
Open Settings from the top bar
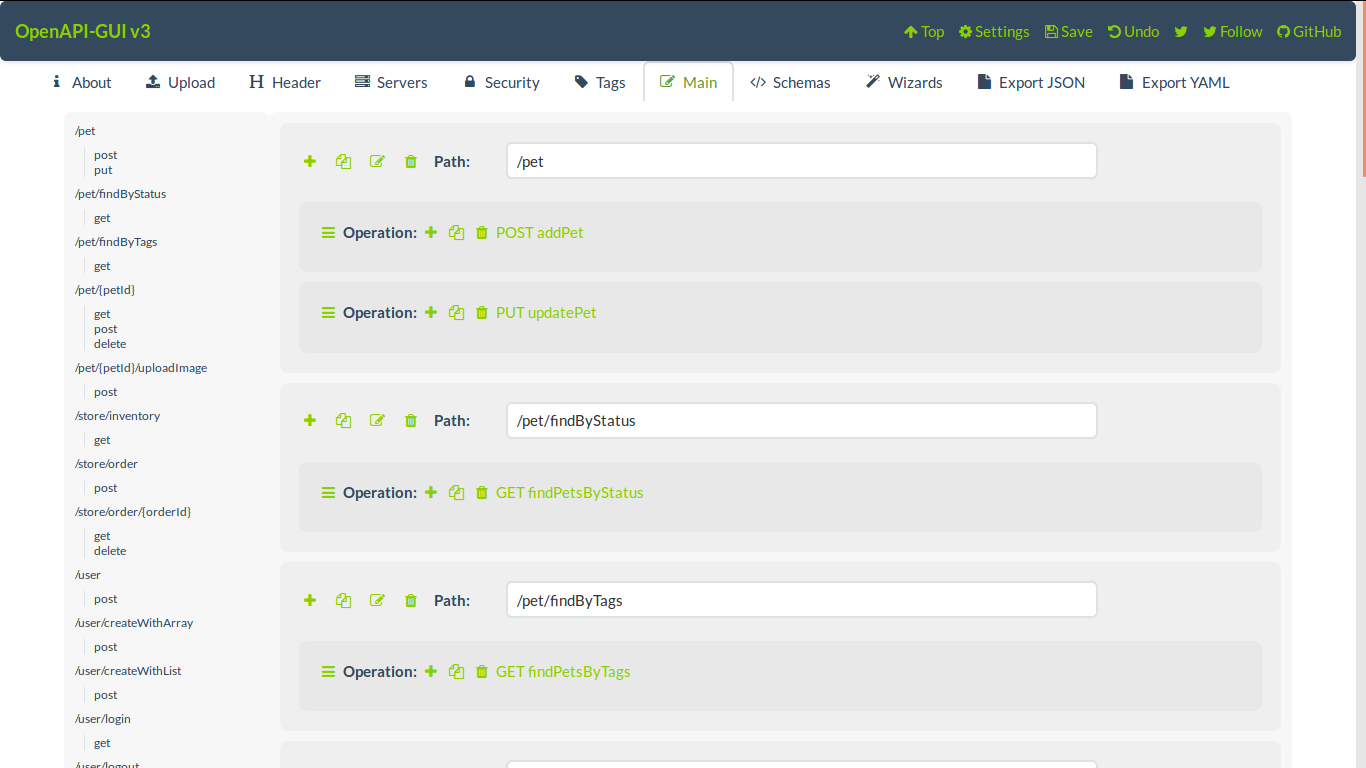pos(993,31)
